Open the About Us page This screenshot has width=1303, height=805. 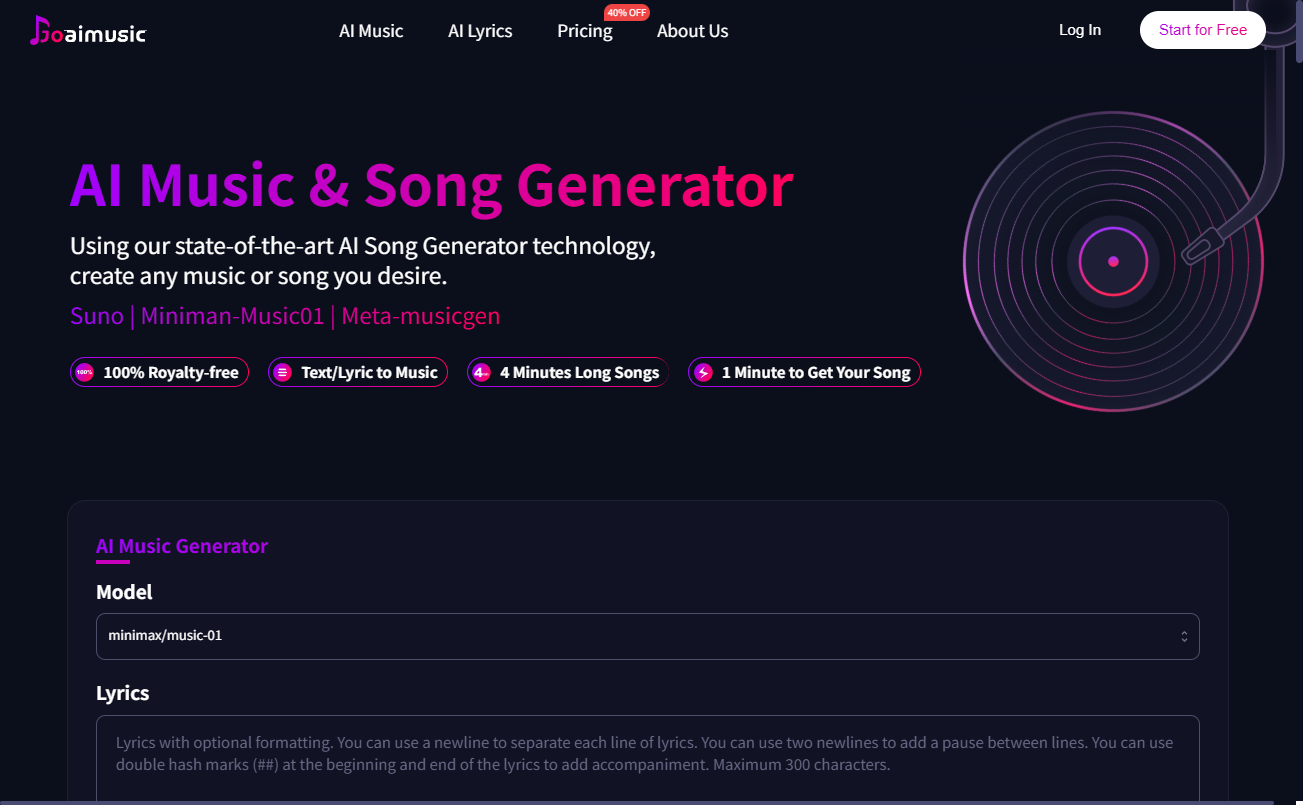pos(692,31)
